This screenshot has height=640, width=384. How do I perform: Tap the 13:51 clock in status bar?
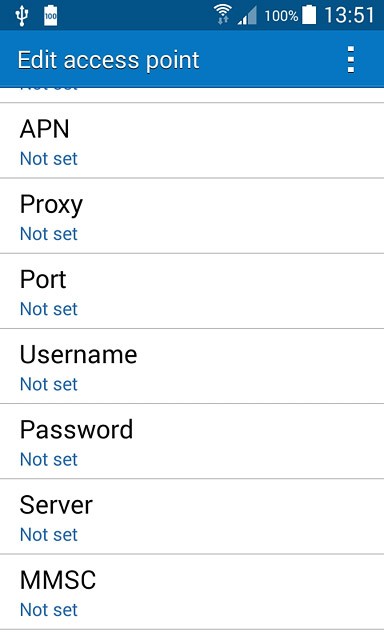pyautogui.click(x=349, y=16)
